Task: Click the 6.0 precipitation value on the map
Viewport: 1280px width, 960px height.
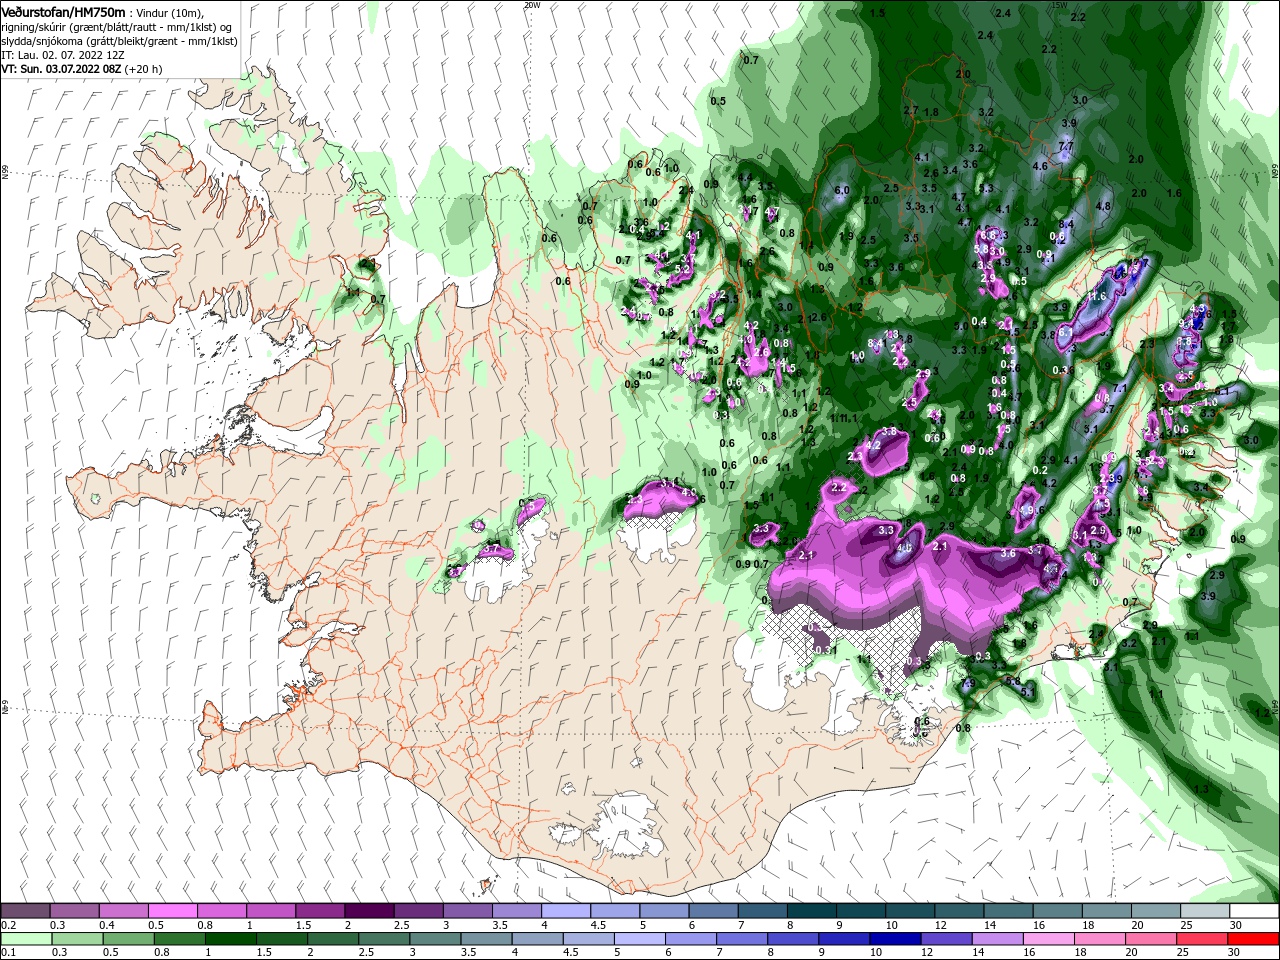Action: [x=842, y=190]
